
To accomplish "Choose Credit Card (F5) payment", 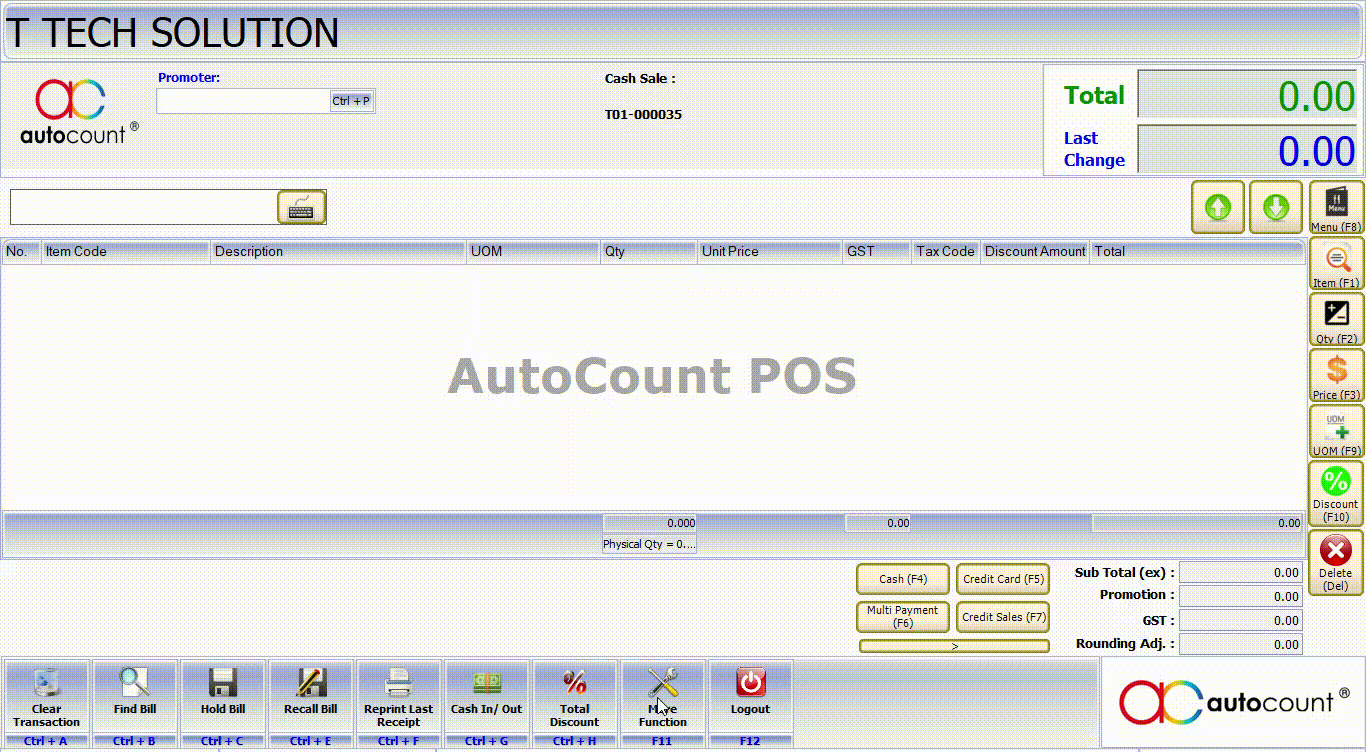I will tap(1003, 579).
